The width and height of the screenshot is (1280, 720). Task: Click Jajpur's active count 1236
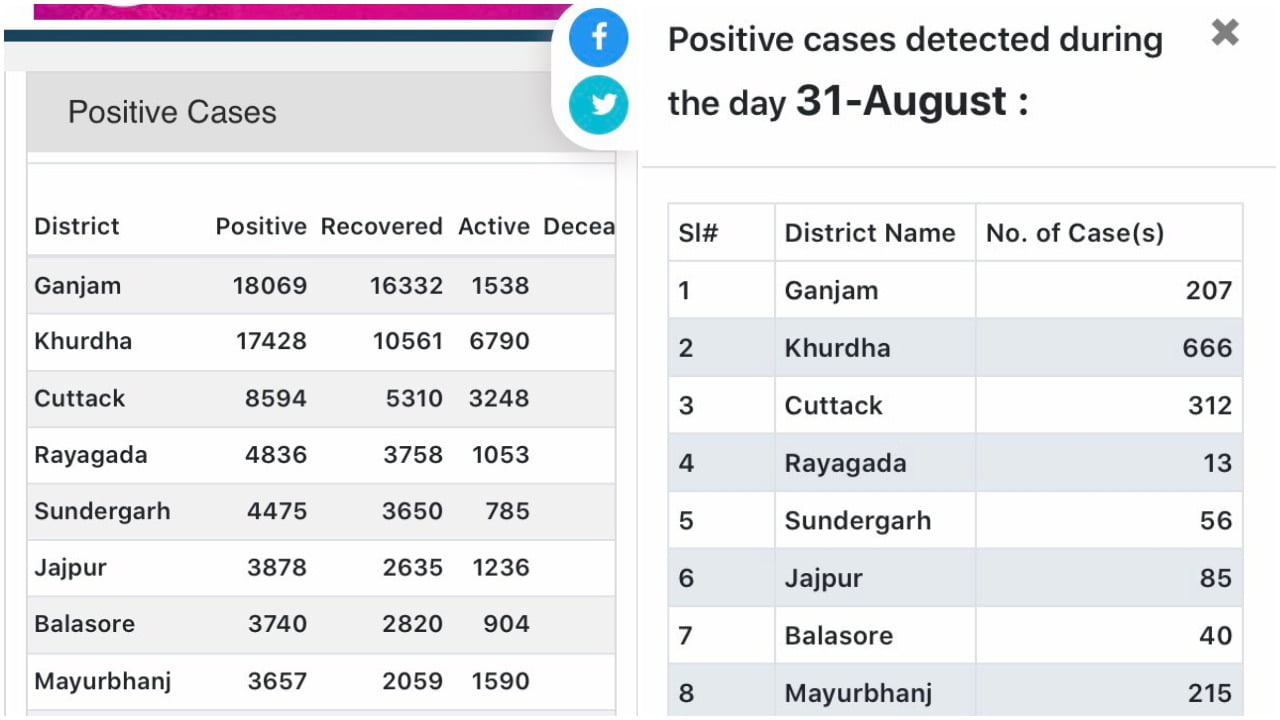(x=500, y=568)
